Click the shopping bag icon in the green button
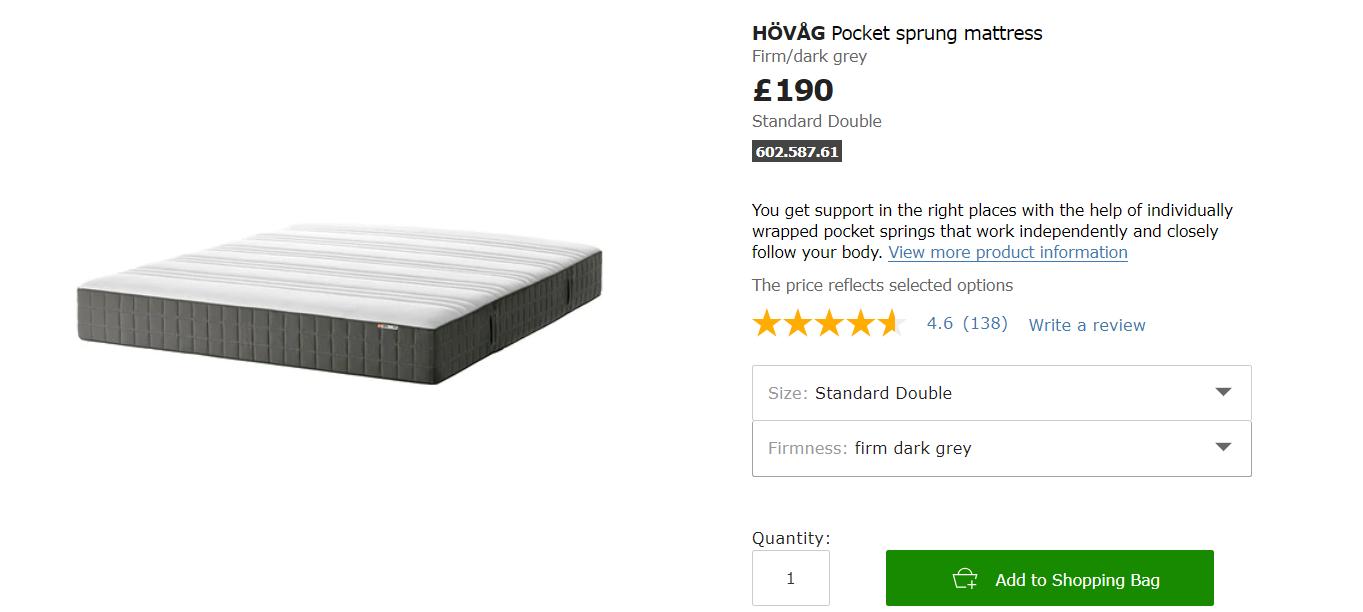Viewport: 1363px width, 612px height. tap(964, 578)
